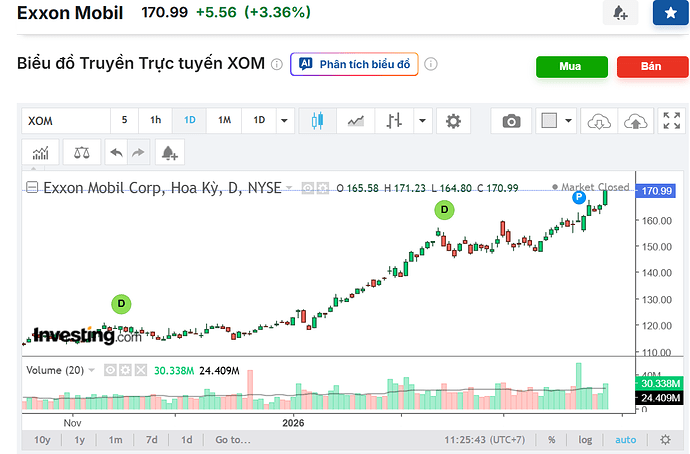Open compare symbols scales icon
Viewport: 690px width, 454px height.
tap(82, 153)
